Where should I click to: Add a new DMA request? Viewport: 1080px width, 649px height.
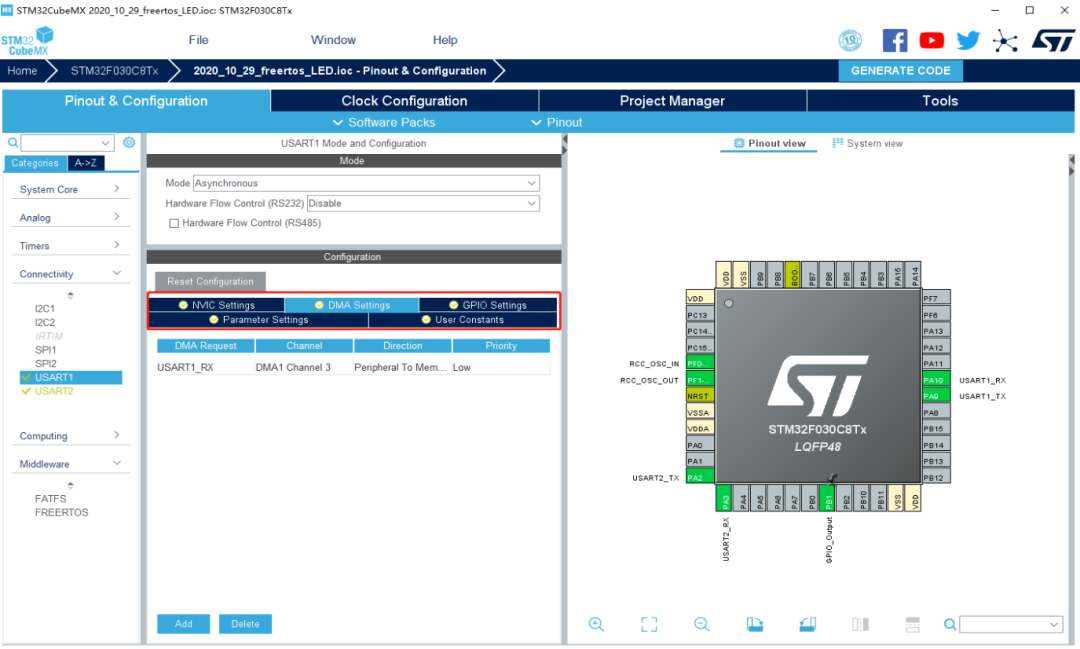tap(183, 624)
